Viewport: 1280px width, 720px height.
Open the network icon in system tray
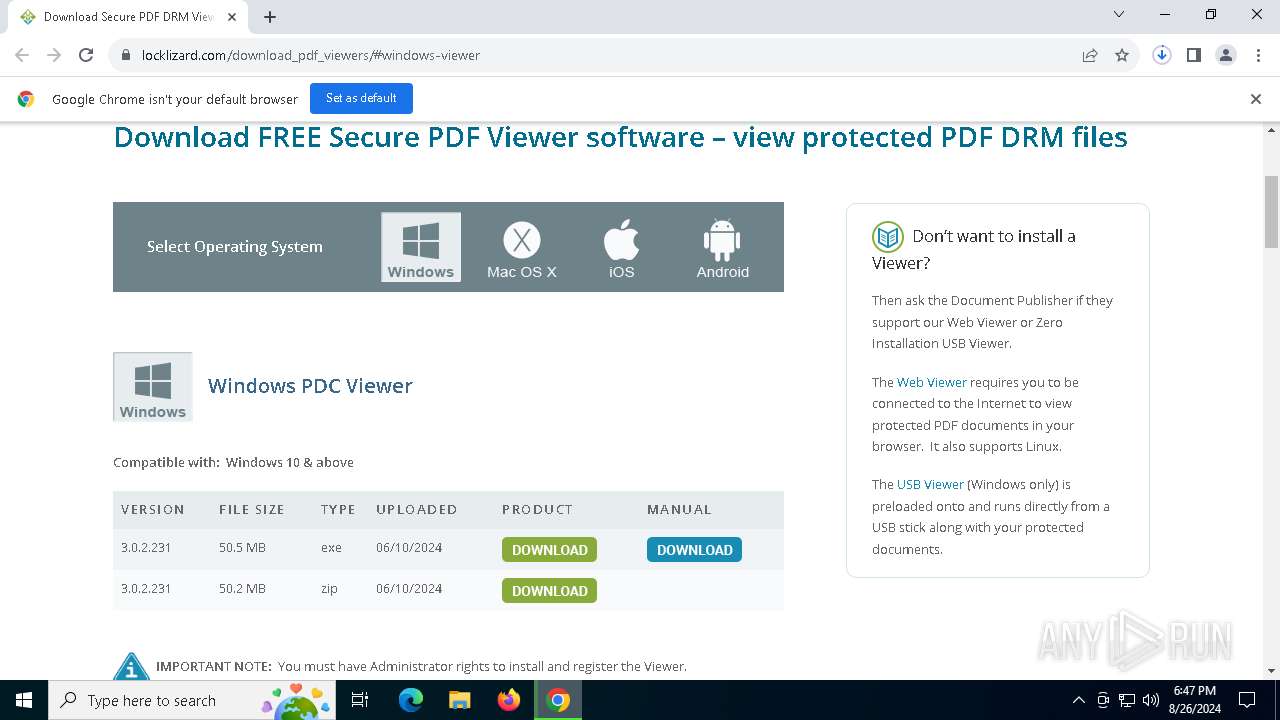coord(1127,700)
